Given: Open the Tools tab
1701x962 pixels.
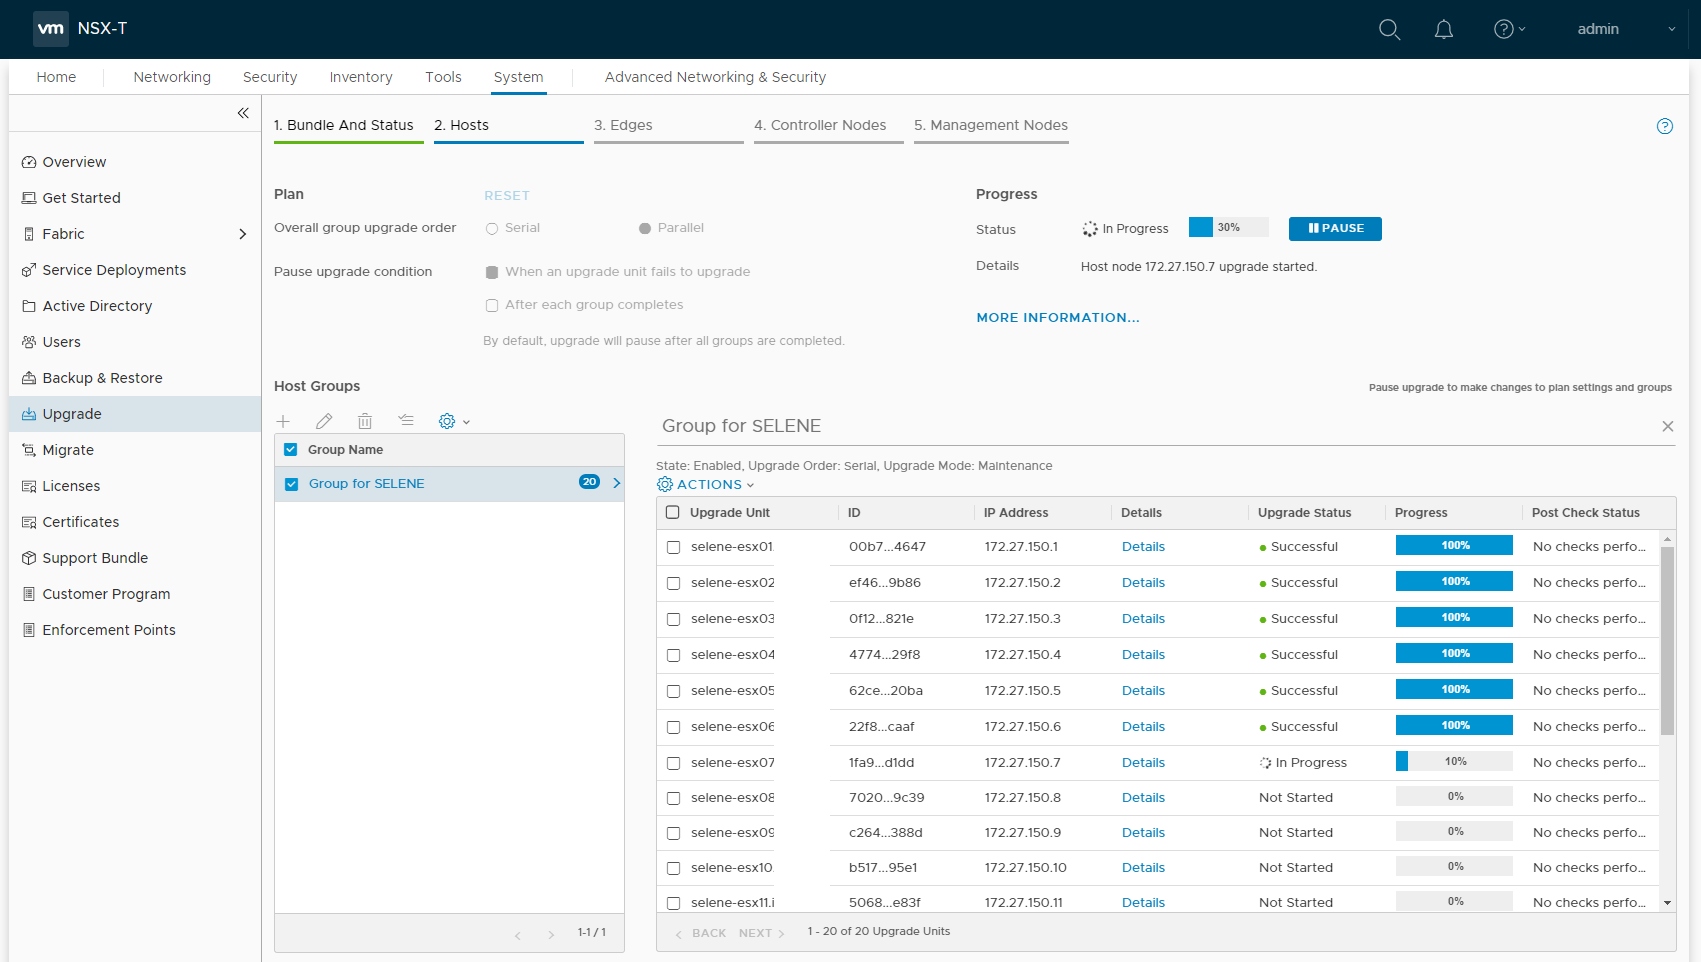Looking at the screenshot, I should tap(443, 77).
